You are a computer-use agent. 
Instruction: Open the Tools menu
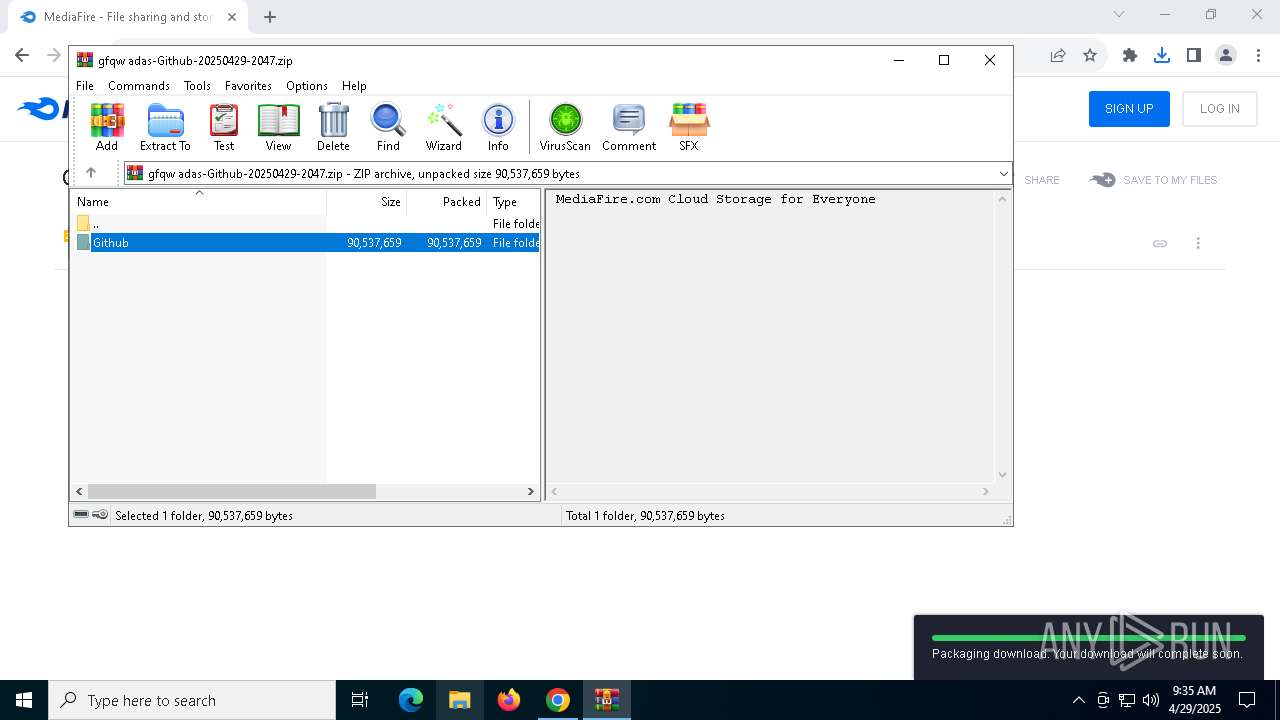click(197, 86)
